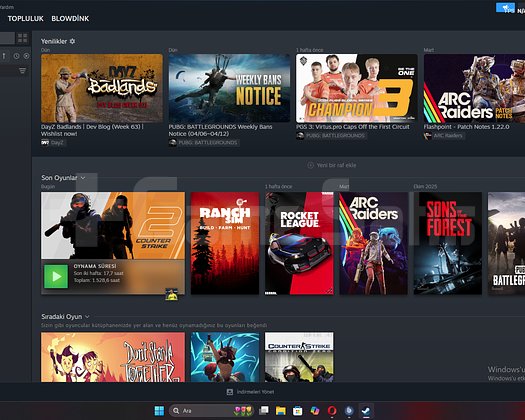Open the DayZ Badlands news thumbnail

point(102,88)
